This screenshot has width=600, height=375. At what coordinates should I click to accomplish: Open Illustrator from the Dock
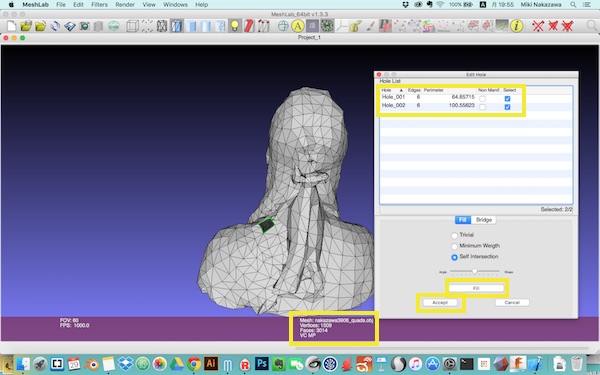tap(211, 363)
